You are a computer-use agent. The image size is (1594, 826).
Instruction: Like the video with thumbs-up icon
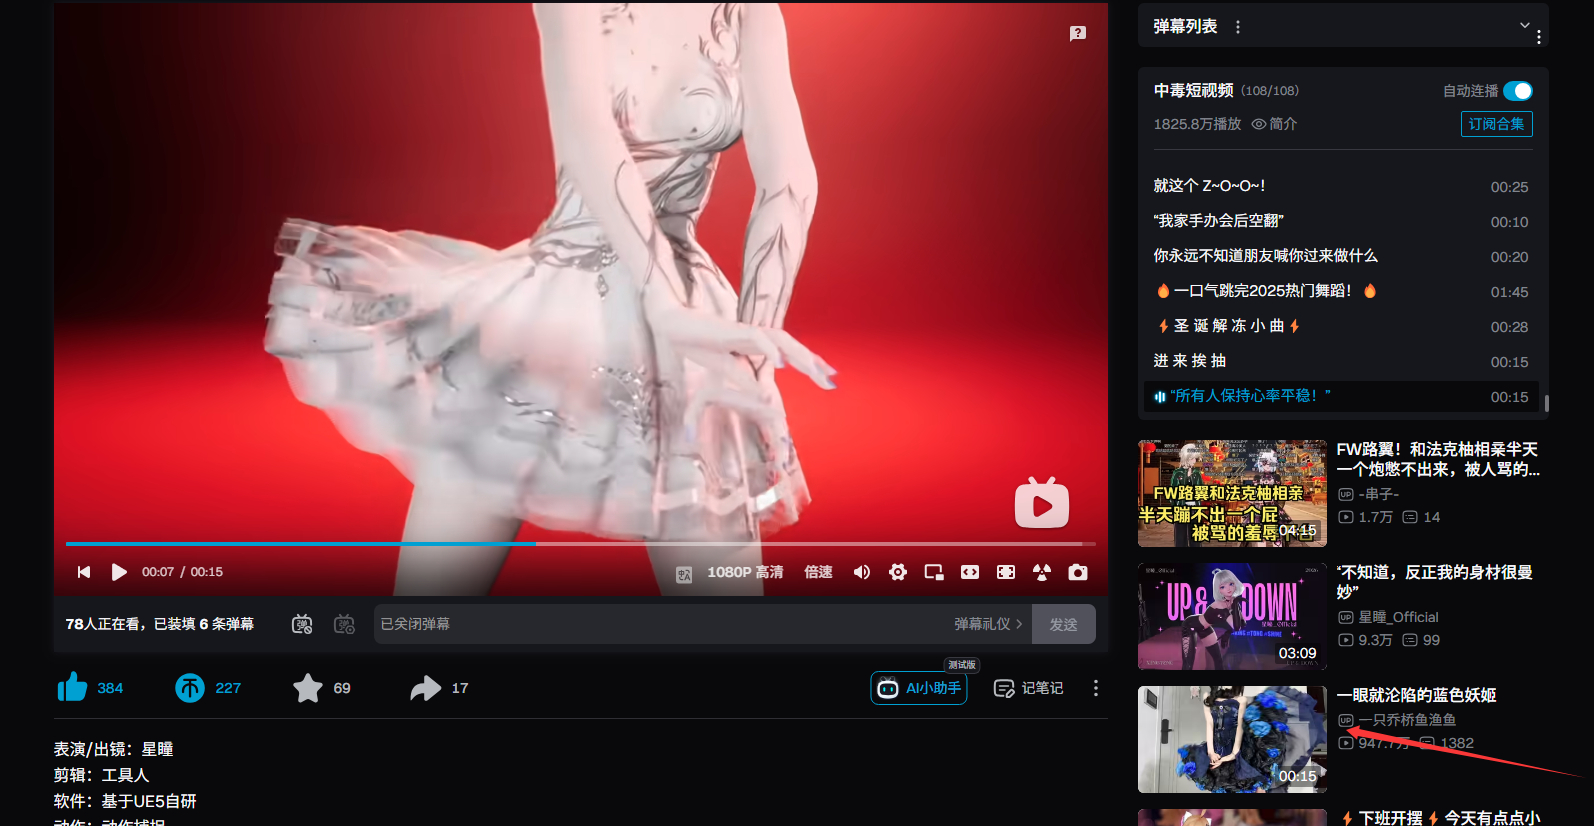tap(73, 688)
